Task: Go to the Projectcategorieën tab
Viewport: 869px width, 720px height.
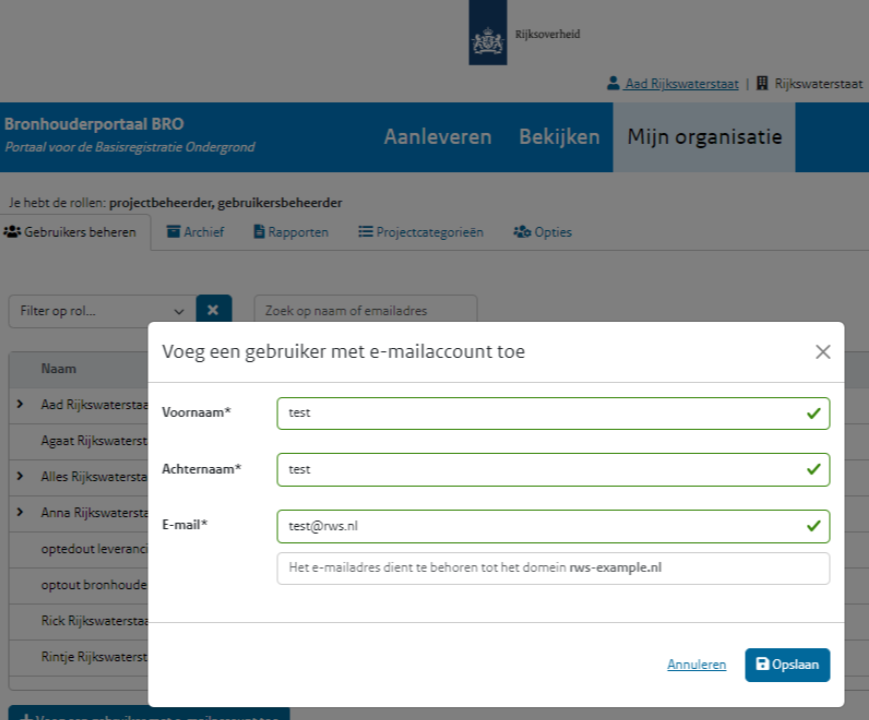Action: pos(421,232)
